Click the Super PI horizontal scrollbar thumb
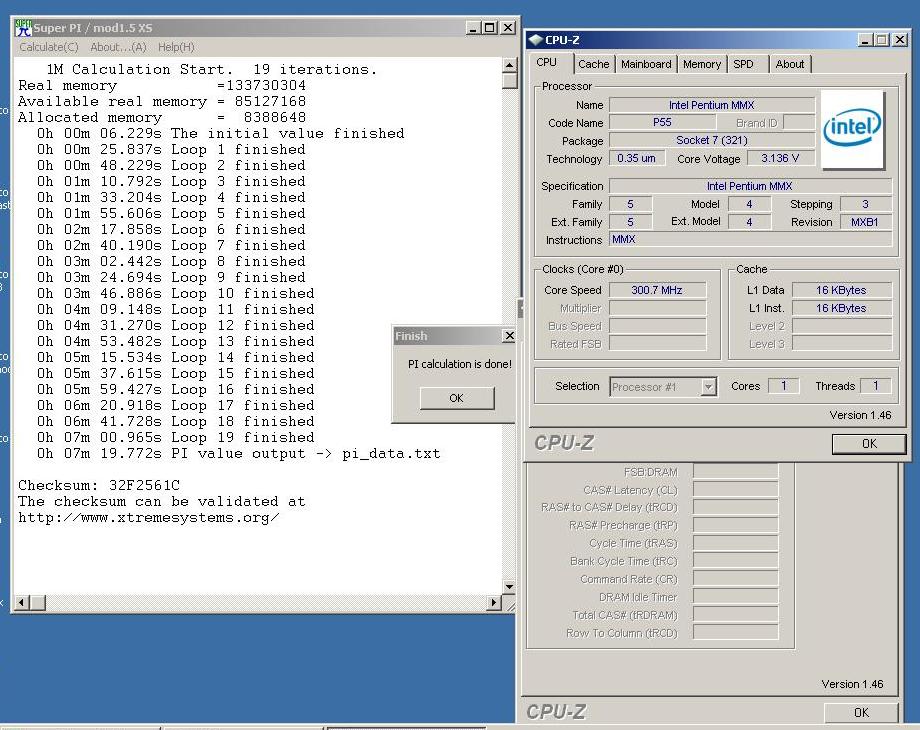The image size is (920, 730). tap(38, 602)
